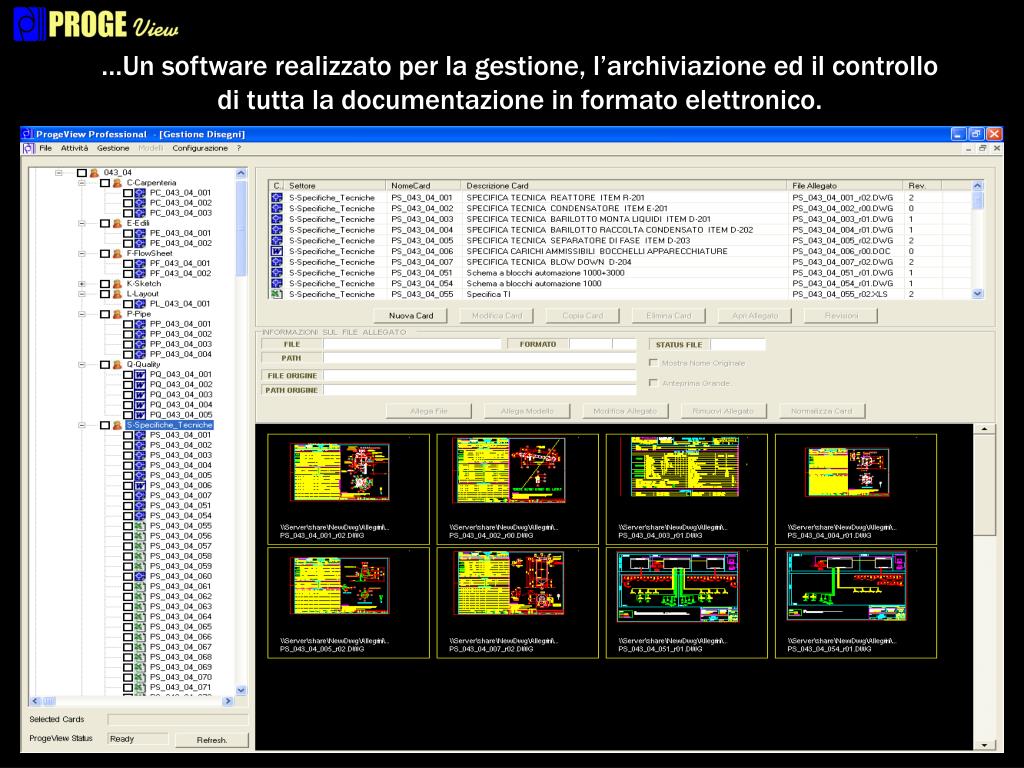Open the Configurazione menu
The height and width of the screenshot is (768, 1024).
pyautogui.click(x=200, y=148)
